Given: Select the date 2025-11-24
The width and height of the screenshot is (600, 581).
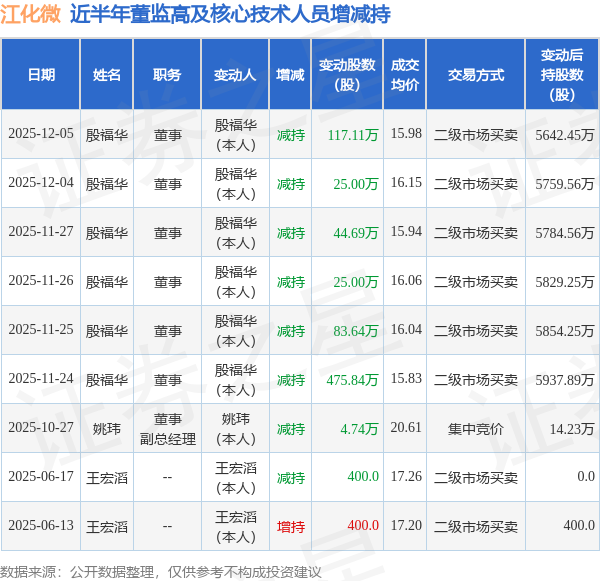Looking at the screenshot, I should coord(41,379).
